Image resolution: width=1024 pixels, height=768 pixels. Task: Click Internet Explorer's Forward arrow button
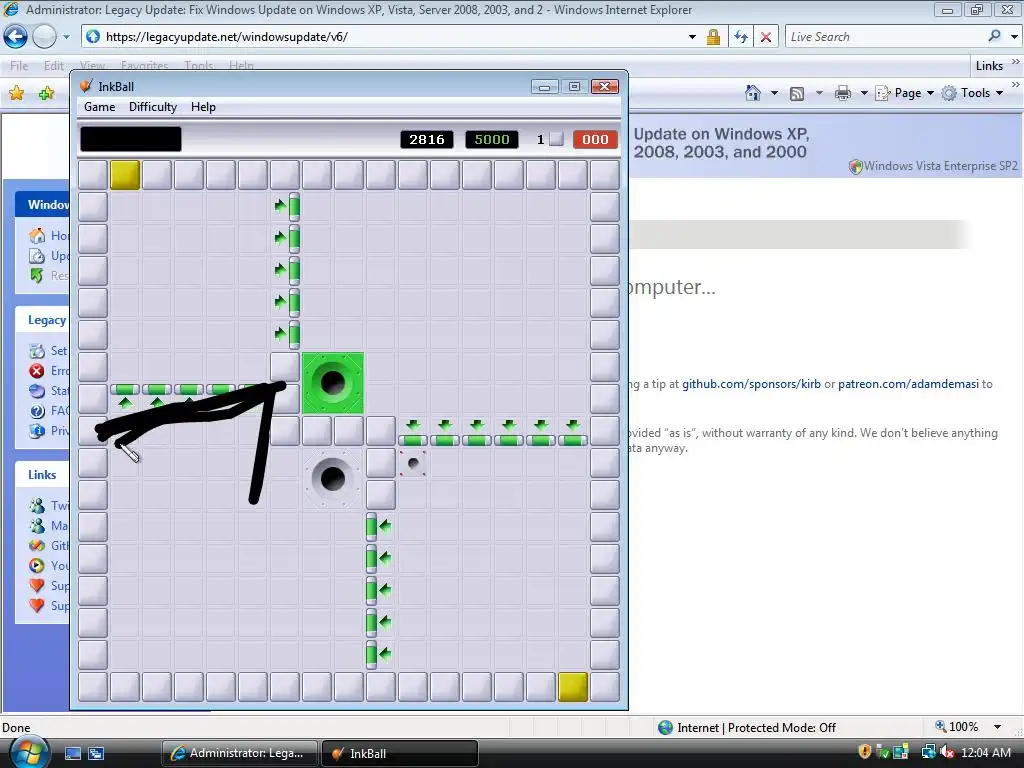coord(44,37)
